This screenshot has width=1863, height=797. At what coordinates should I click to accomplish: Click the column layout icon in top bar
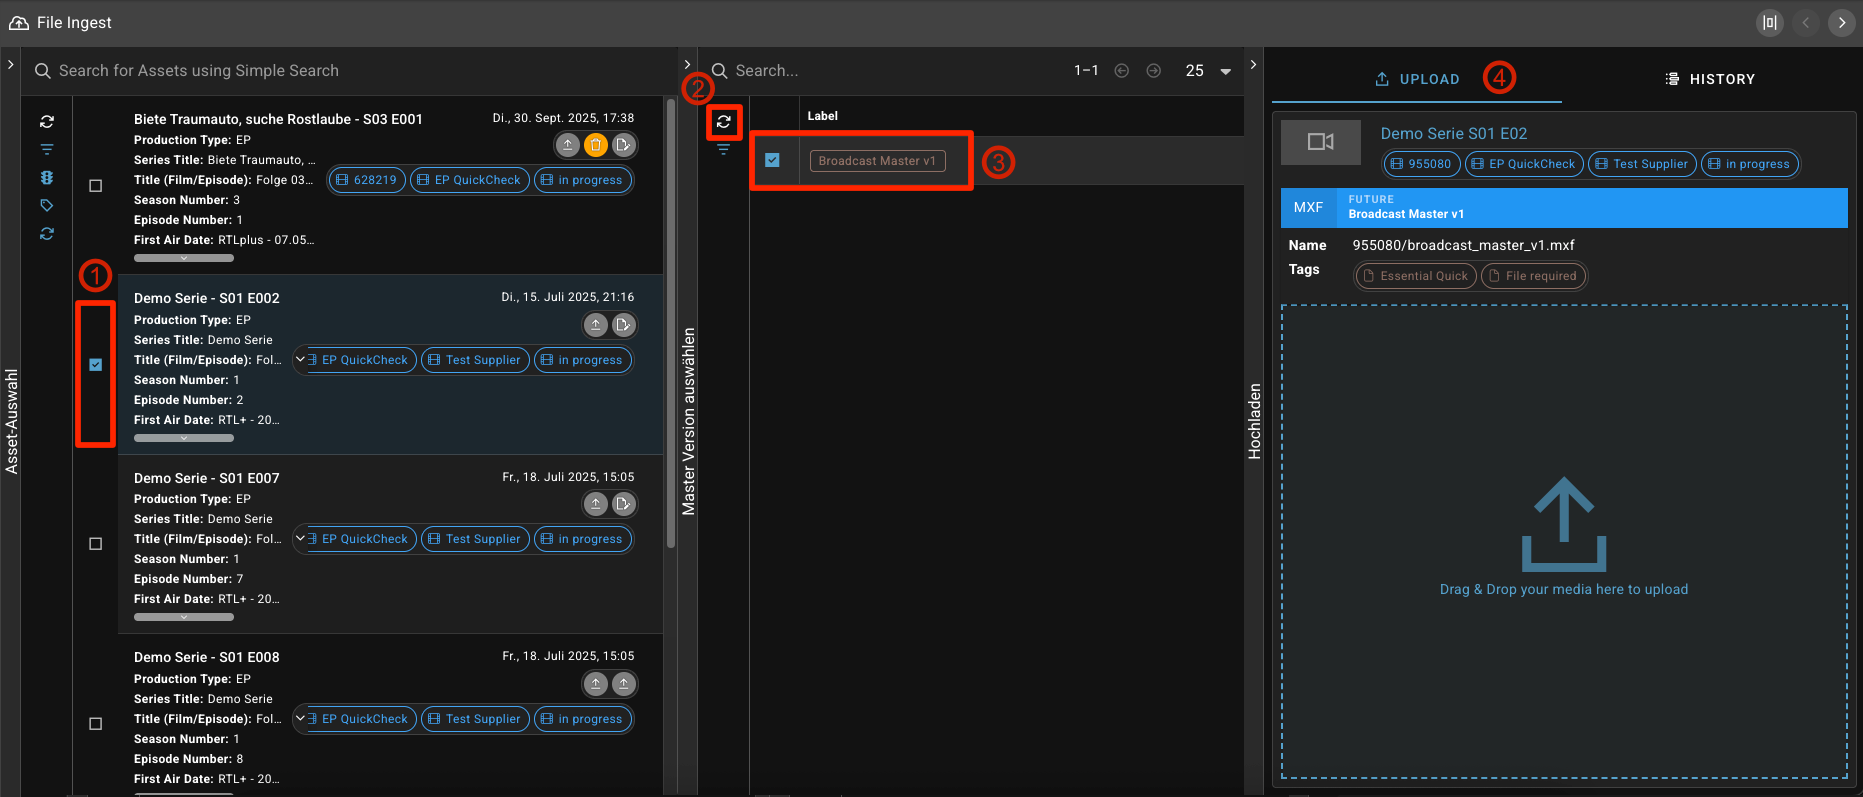coord(1770,22)
